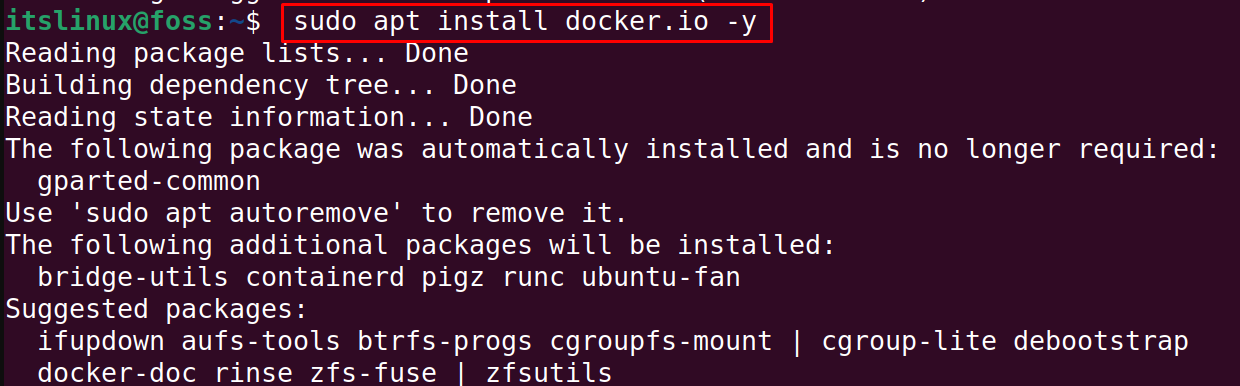1240x386 pixels.
Task: Click the 'zfsutils' suggested package
Action: tap(549, 374)
